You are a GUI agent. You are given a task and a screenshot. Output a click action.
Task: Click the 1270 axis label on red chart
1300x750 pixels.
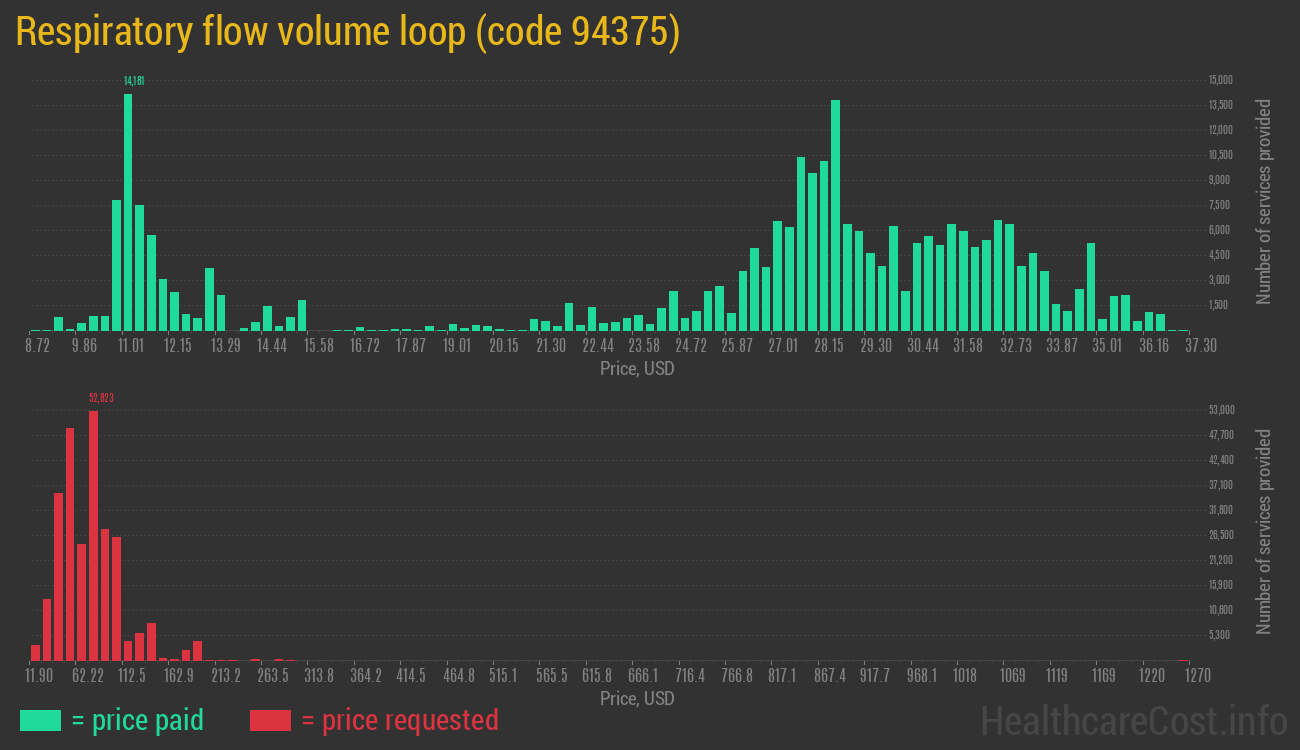[x=1196, y=676]
